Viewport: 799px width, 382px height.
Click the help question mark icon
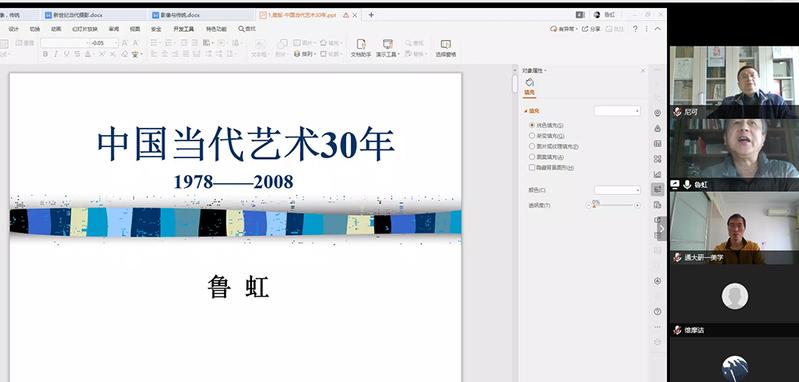[635, 29]
